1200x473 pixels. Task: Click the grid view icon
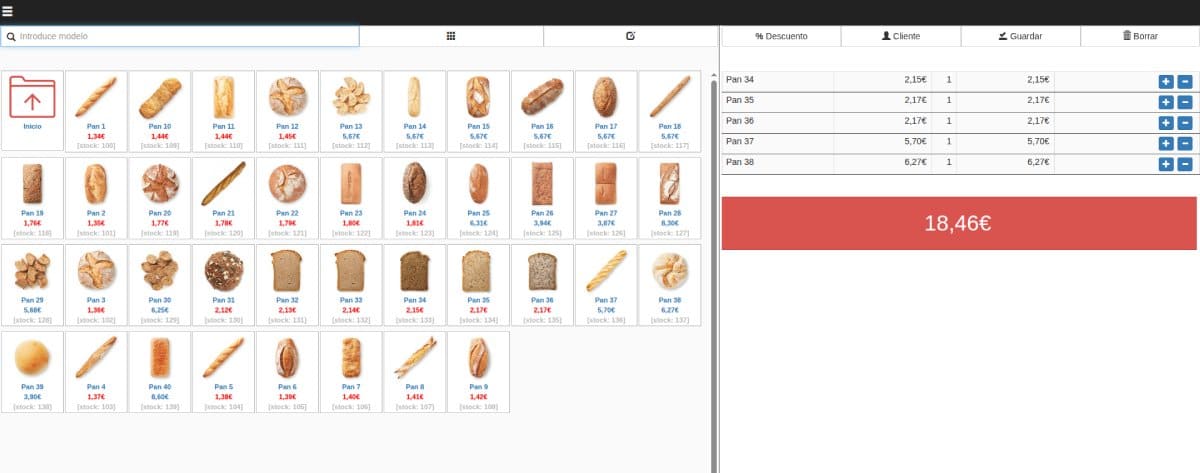451,36
